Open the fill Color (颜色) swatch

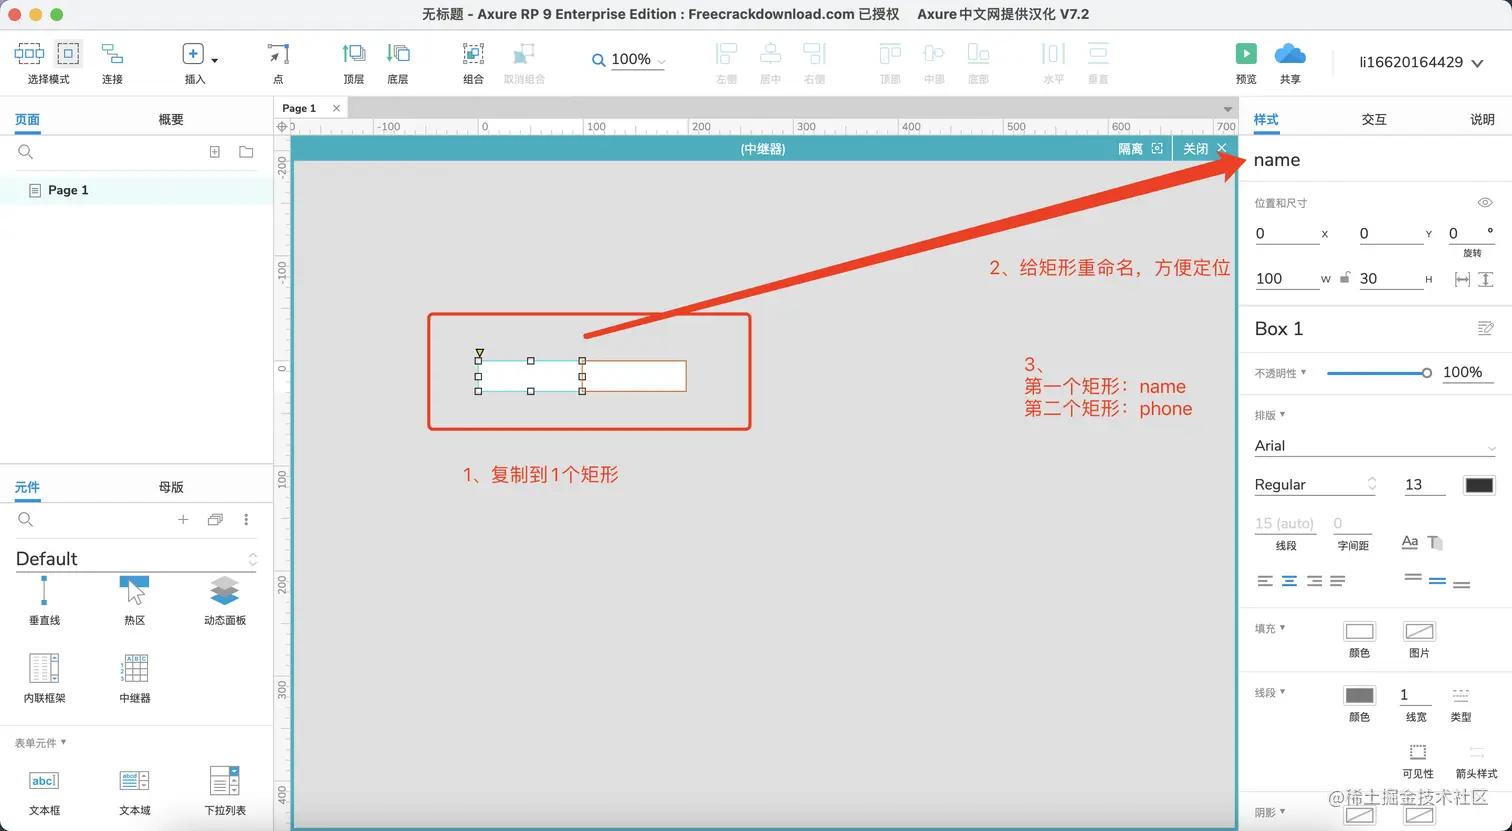[1359, 631]
